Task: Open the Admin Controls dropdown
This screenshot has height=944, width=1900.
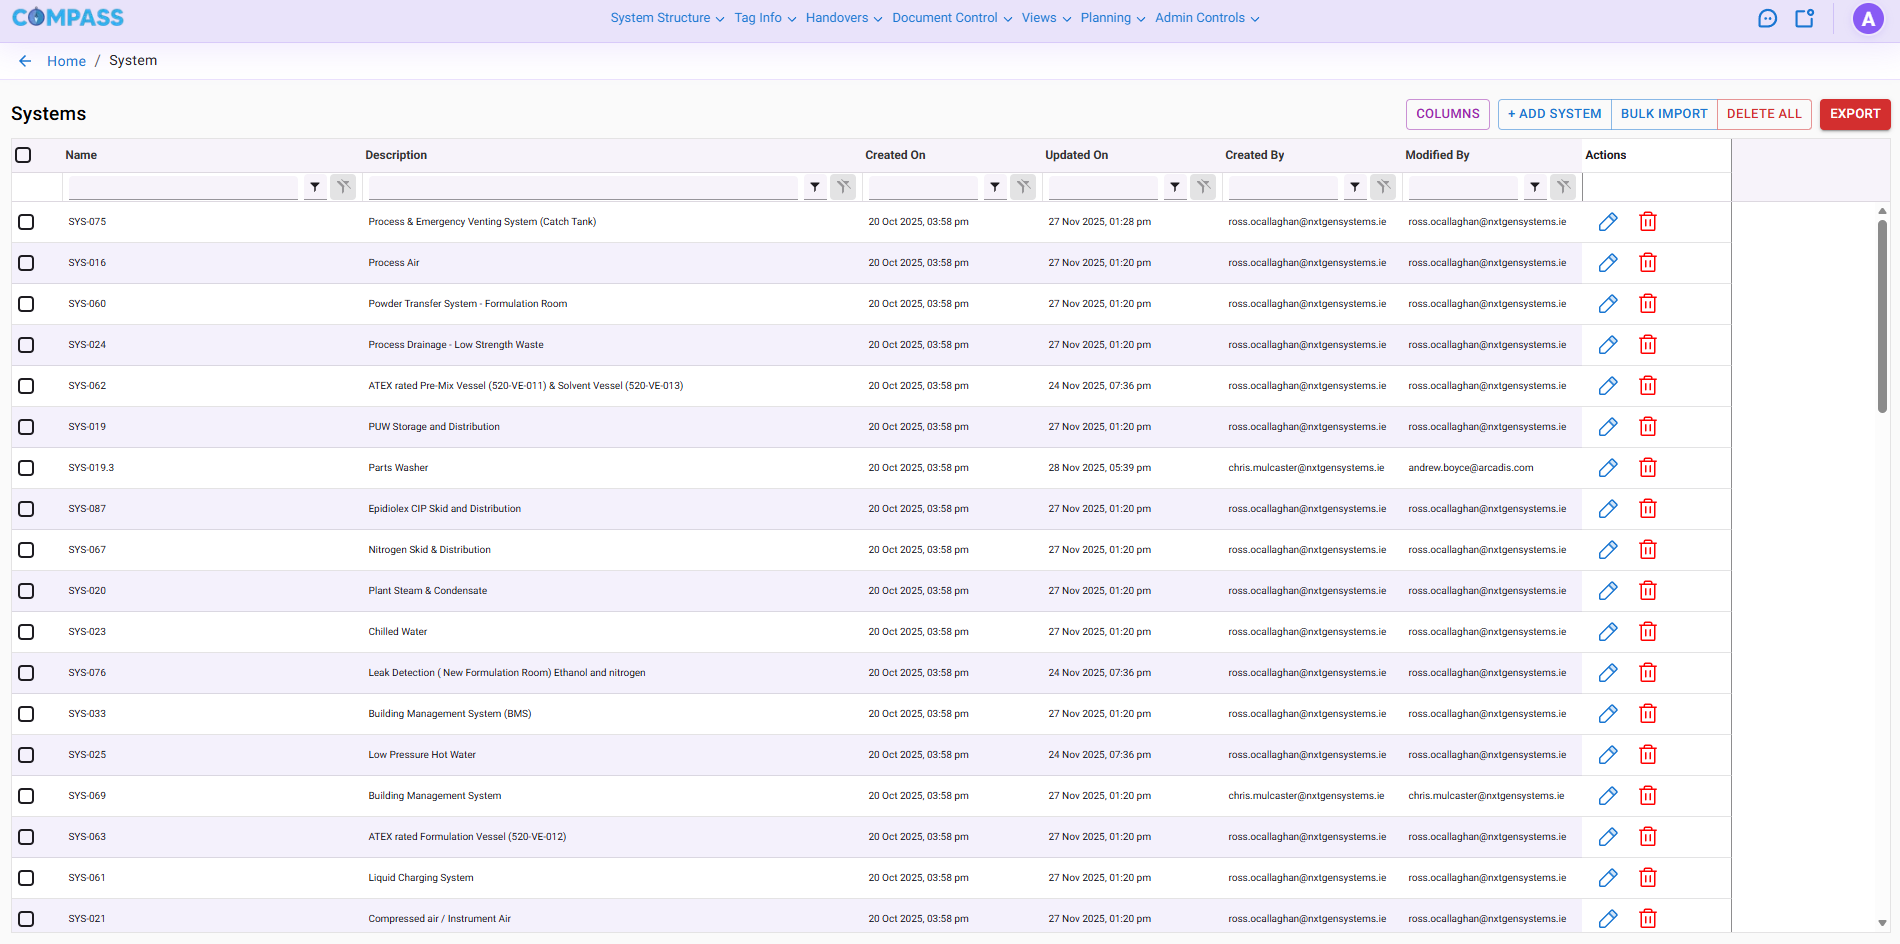Action: tap(1200, 17)
